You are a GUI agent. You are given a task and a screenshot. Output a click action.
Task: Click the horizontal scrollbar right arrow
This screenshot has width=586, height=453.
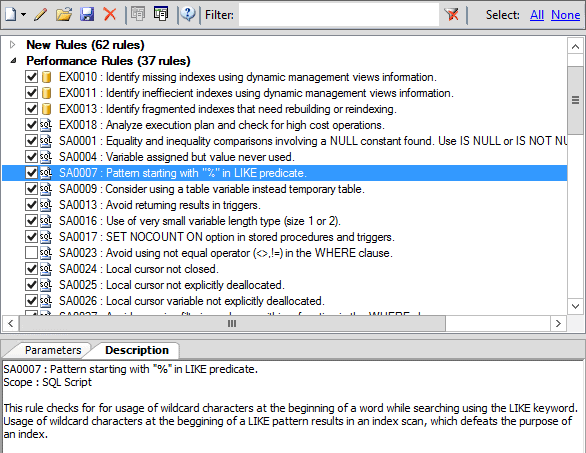[x=558, y=323]
